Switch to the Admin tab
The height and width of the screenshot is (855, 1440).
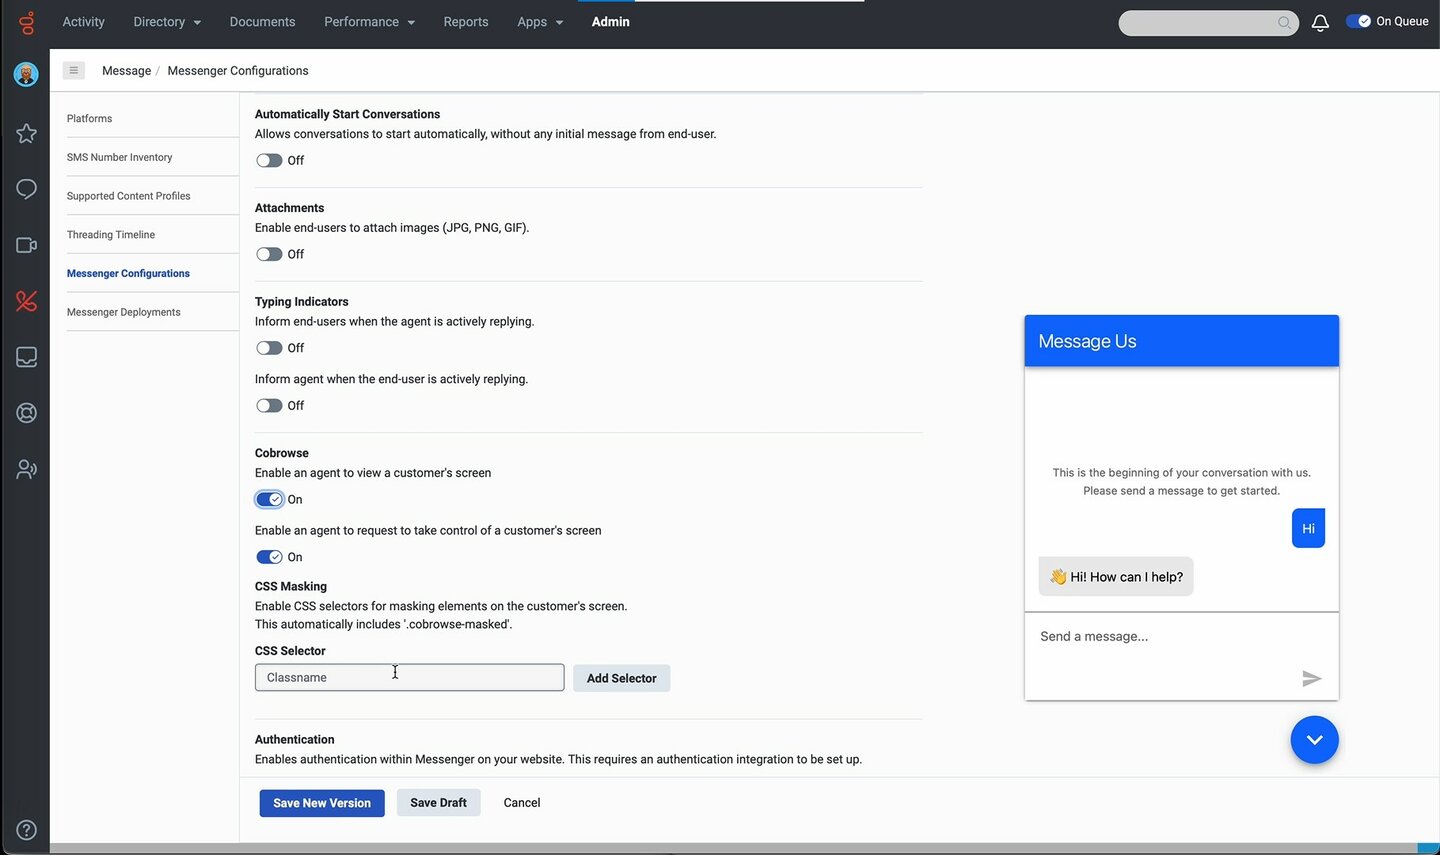pos(610,21)
